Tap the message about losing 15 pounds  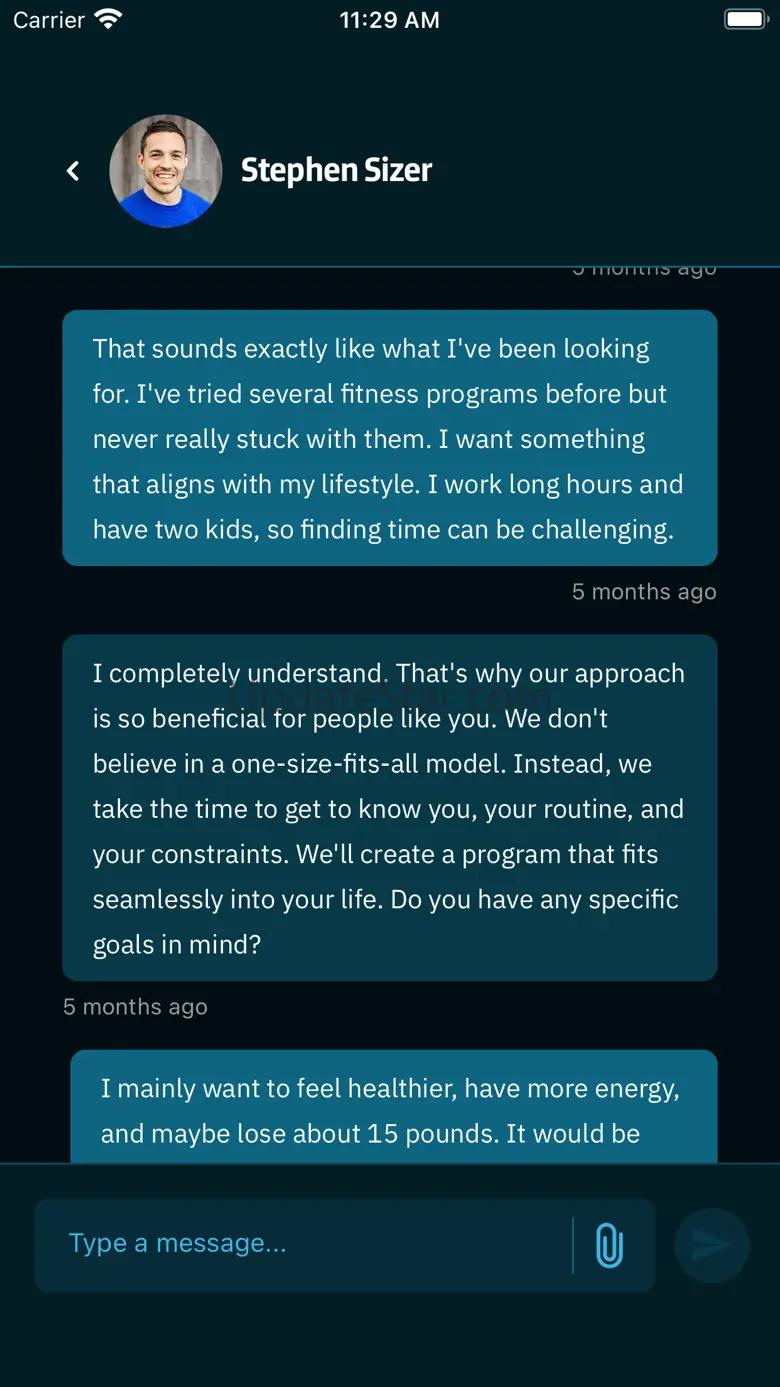(x=394, y=1110)
